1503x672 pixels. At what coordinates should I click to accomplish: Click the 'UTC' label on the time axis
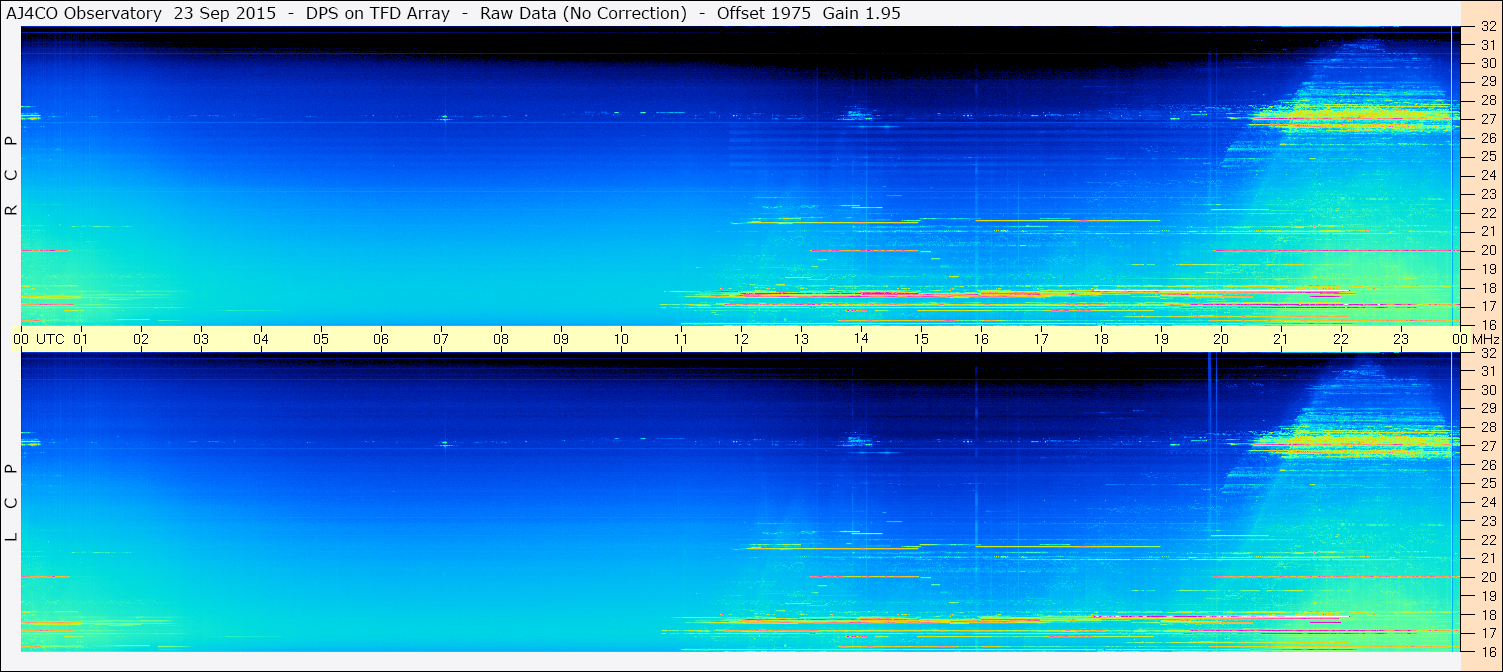click(x=51, y=339)
